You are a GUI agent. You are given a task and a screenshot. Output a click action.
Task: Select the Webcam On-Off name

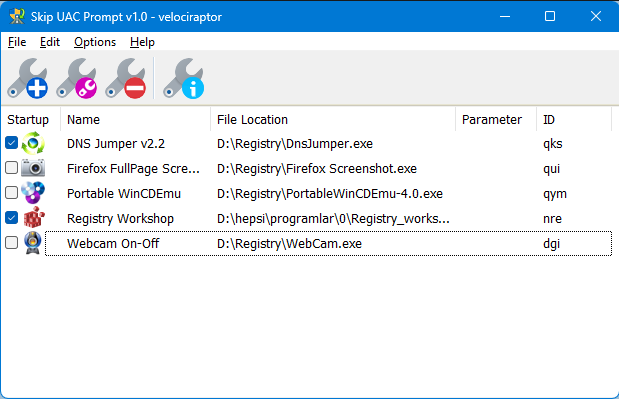tap(113, 244)
